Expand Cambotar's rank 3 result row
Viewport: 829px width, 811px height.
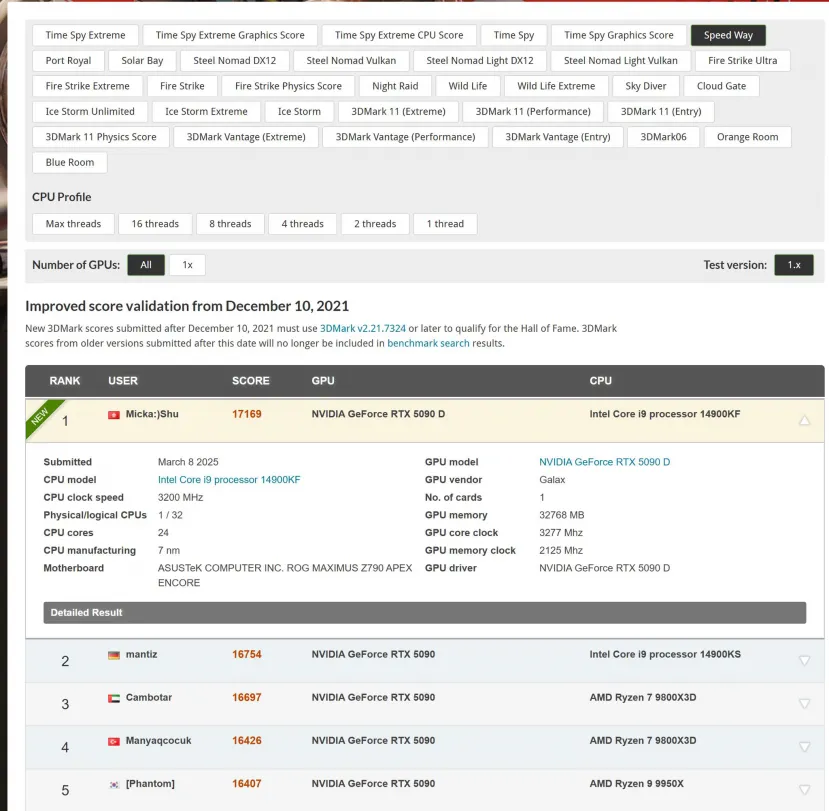pyautogui.click(x=804, y=704)
